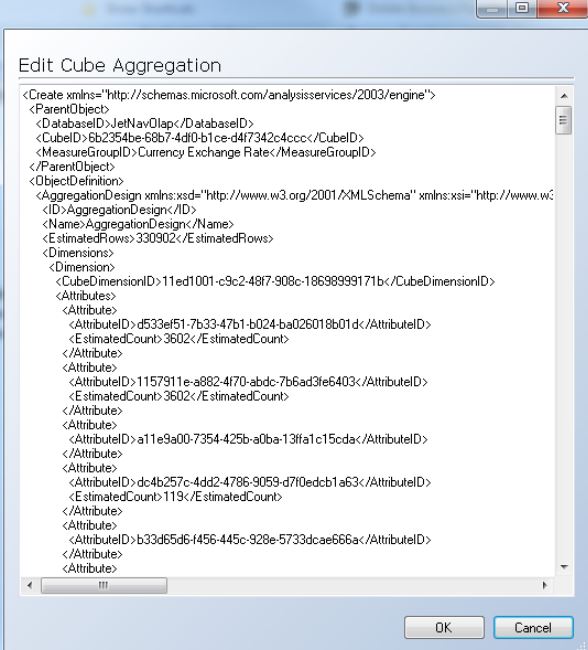Image resolution: width=588 pixels, height=650 pixels.
Task: Click the vertical scrollbar thumb
Action: [x=564, y=120]
